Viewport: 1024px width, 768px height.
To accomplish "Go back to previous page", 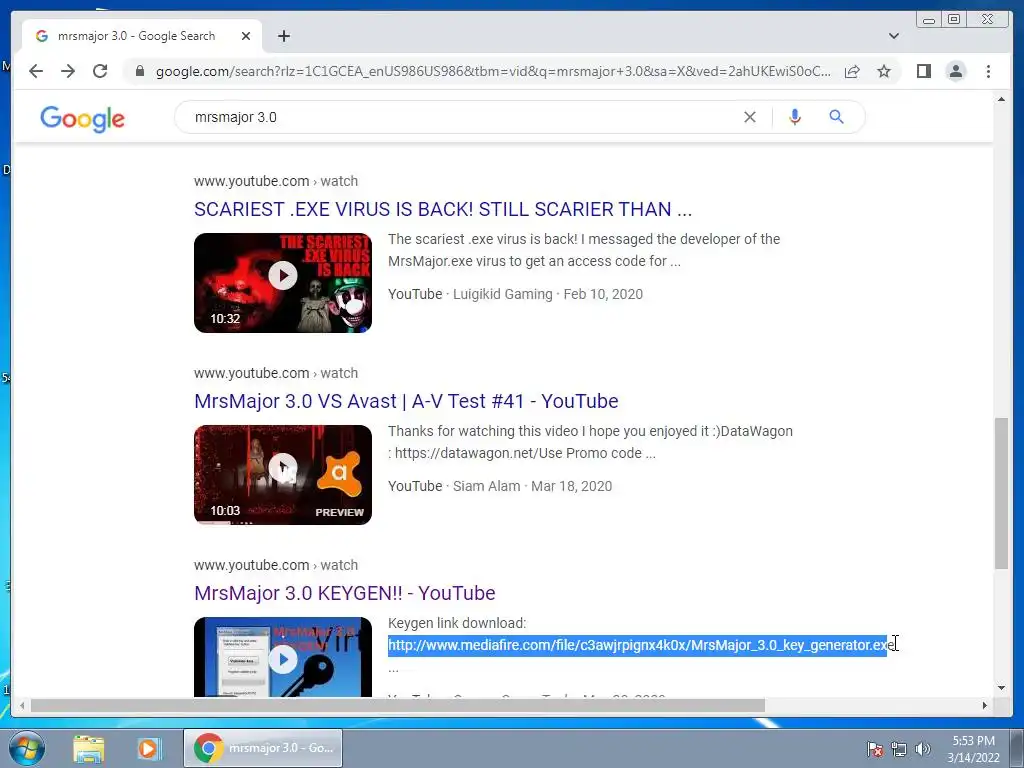I will tap(36, 71).
